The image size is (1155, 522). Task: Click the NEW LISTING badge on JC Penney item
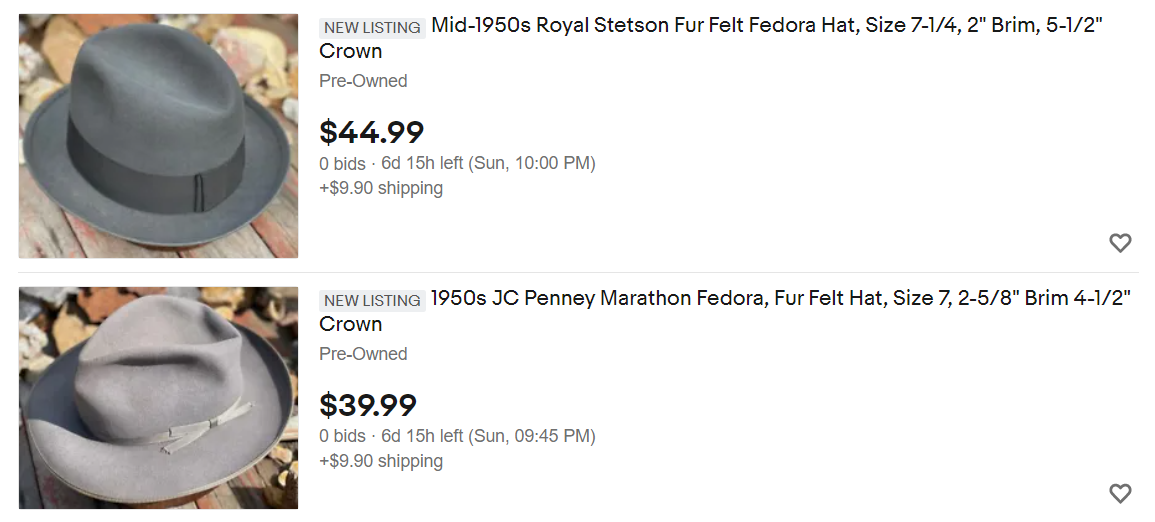point(372,300)
